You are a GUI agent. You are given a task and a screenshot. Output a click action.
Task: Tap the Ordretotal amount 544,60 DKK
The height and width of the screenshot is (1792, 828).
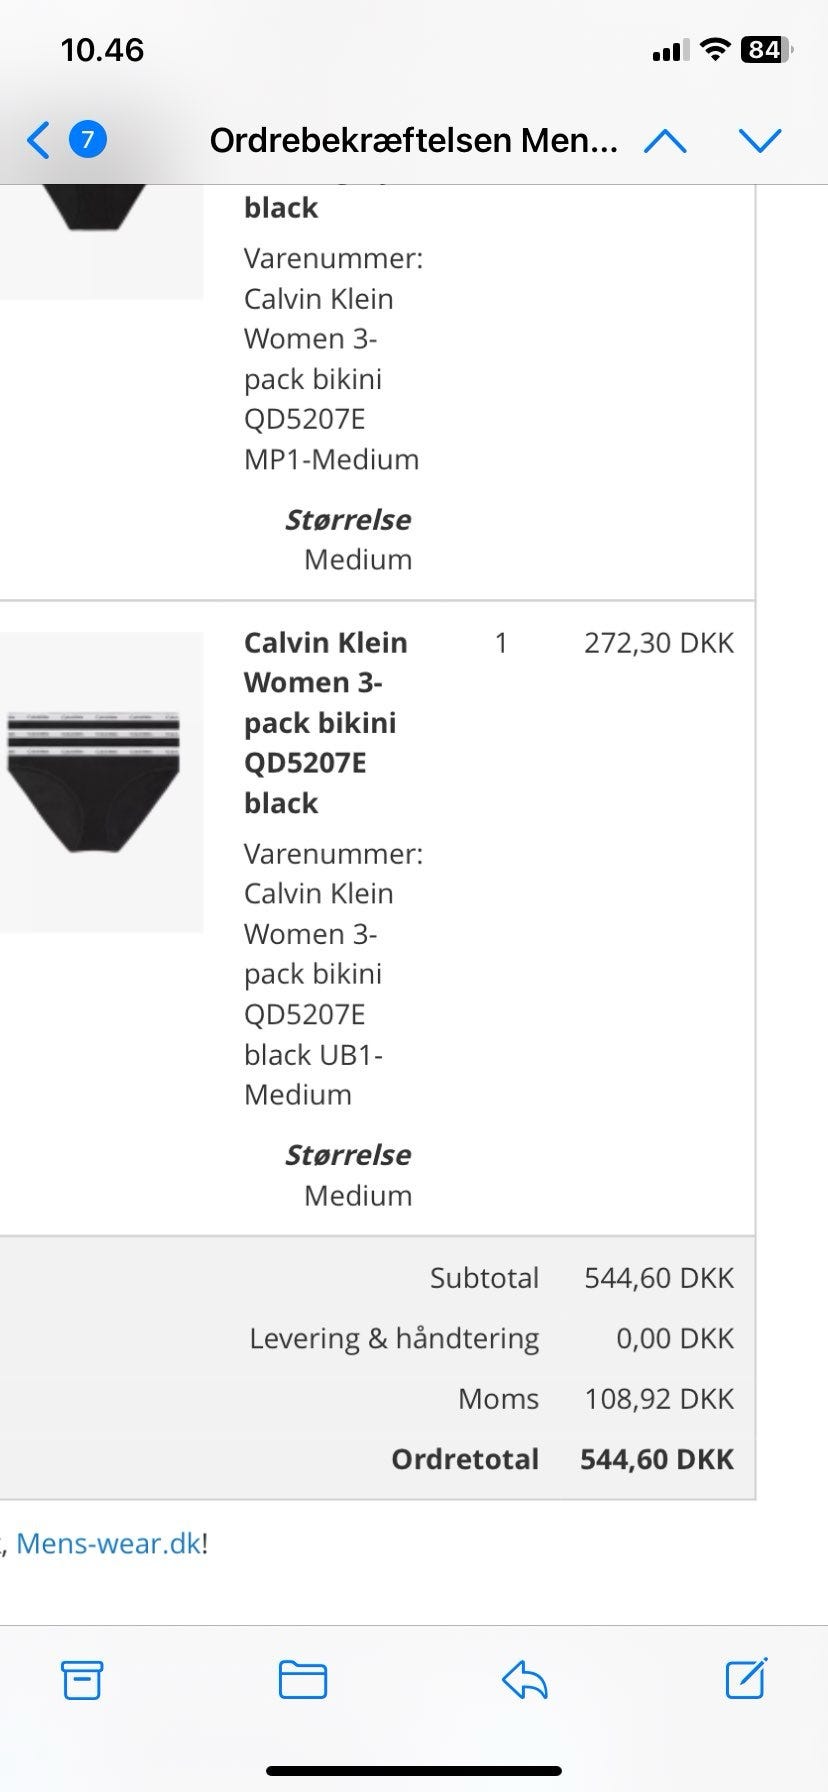pos(657,1459)
